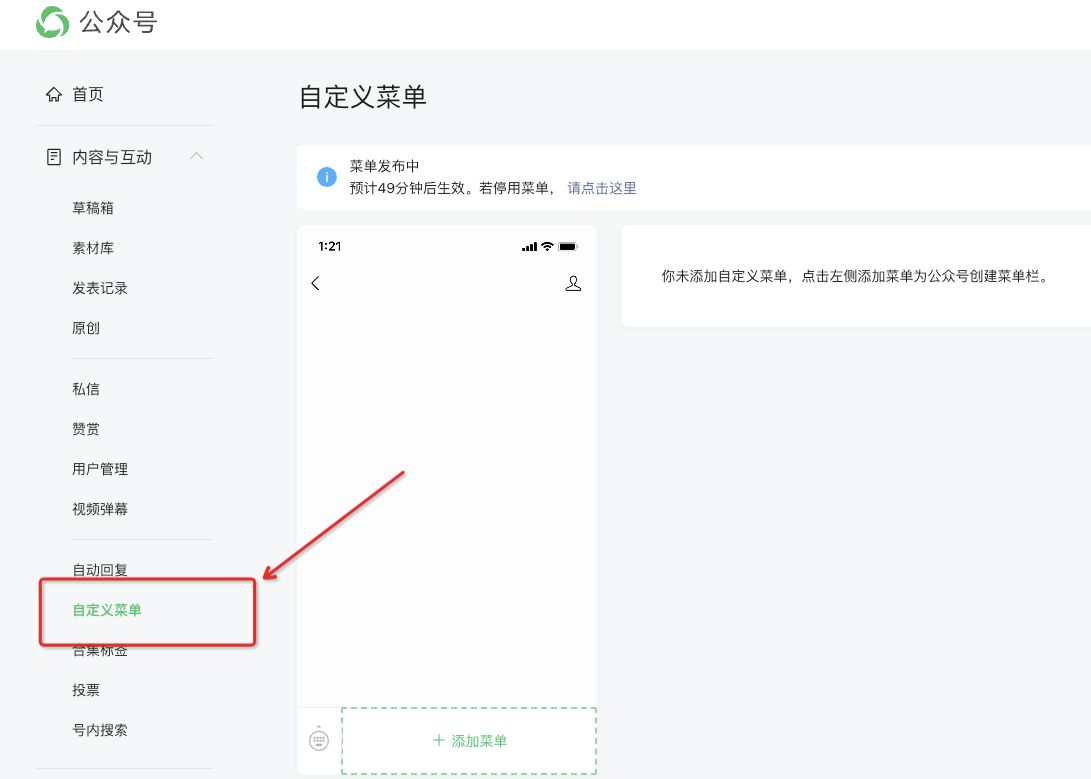The width and height of the screenshot is (1091, 779).
Task: Select 号内搜索 from sidebar
Action: coord(99,730)
